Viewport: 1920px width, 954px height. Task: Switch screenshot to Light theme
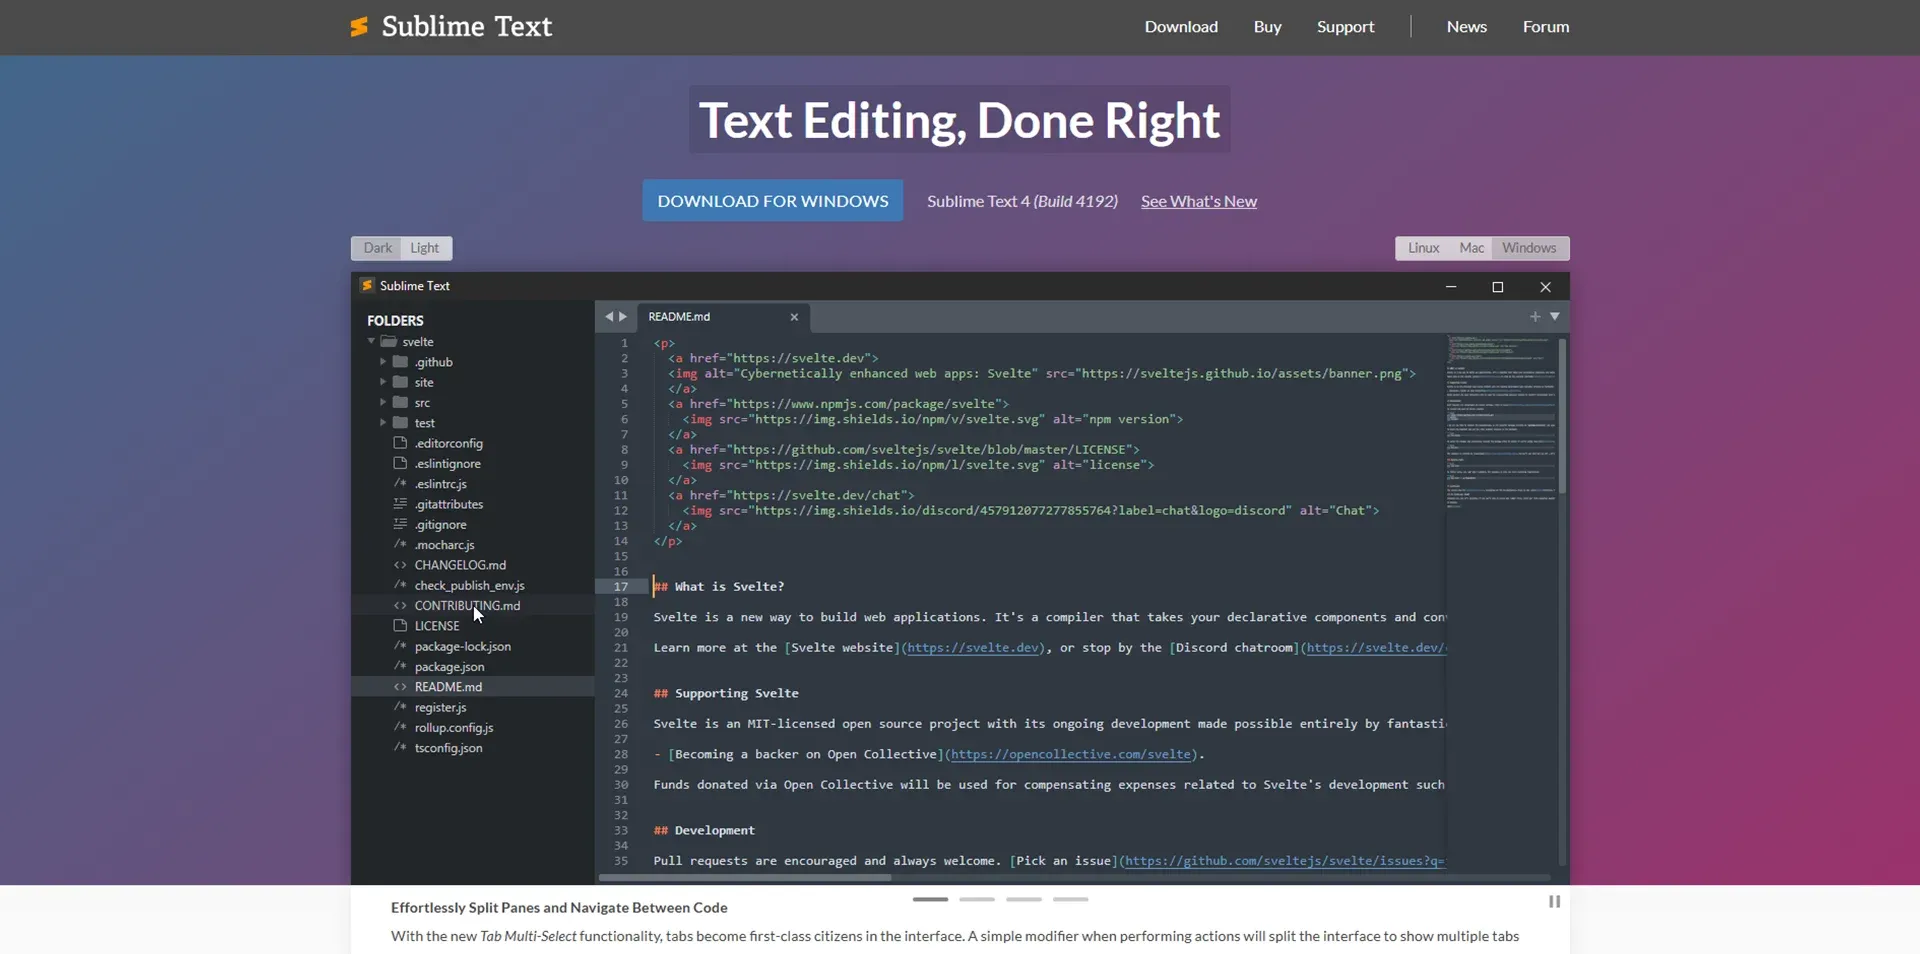point(425,248)
